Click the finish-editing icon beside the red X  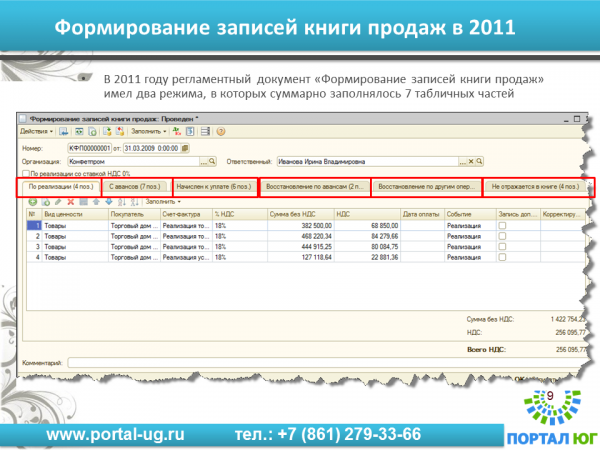pyautogui.click(x=83, y=202)
